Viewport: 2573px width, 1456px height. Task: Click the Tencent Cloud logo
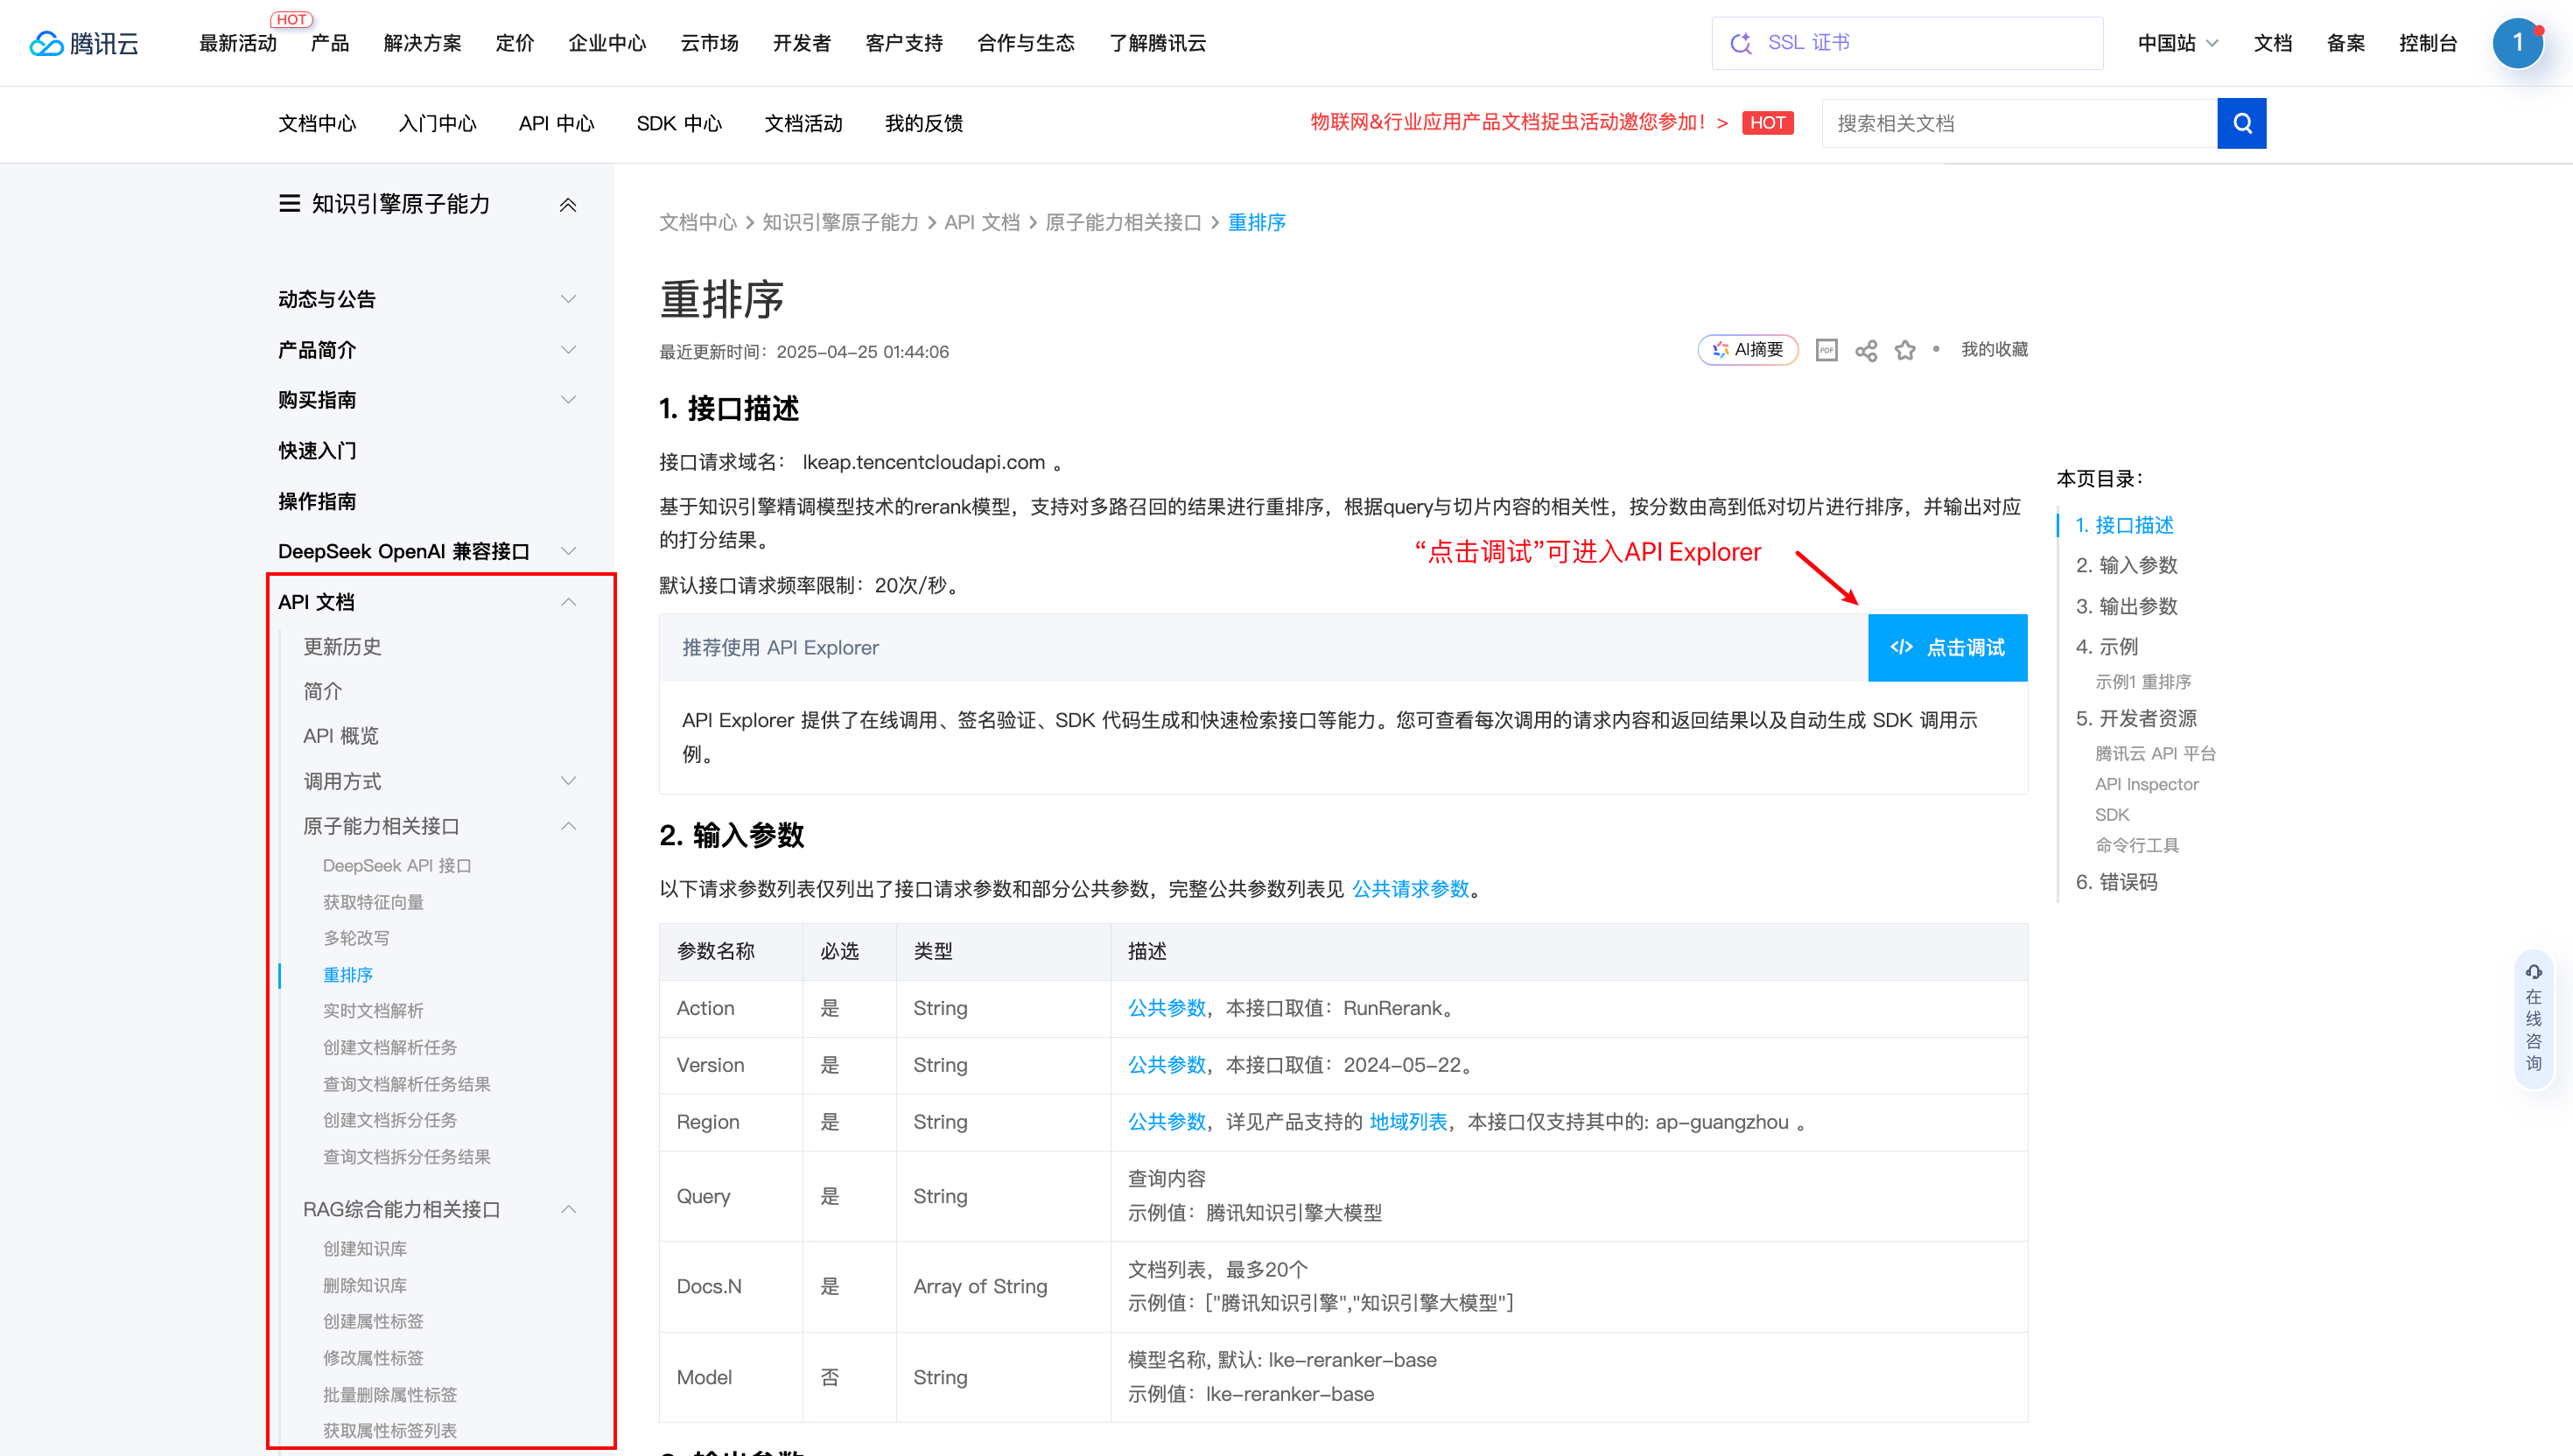[84, 43]
